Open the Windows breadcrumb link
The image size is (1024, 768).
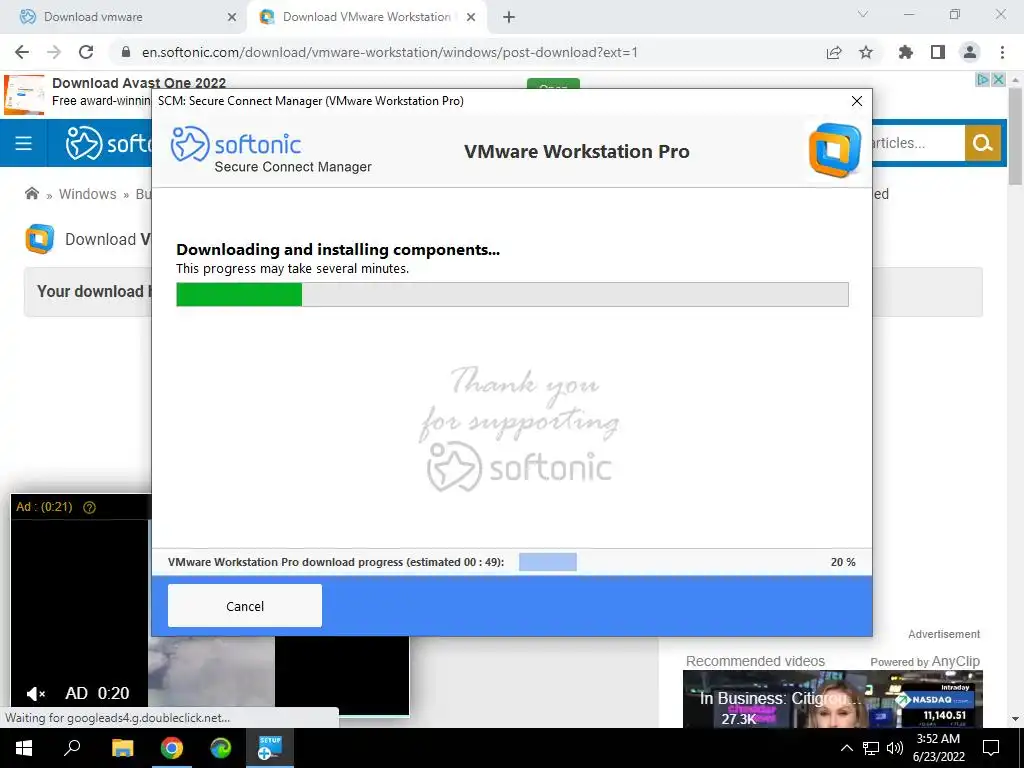pos(88,194)
